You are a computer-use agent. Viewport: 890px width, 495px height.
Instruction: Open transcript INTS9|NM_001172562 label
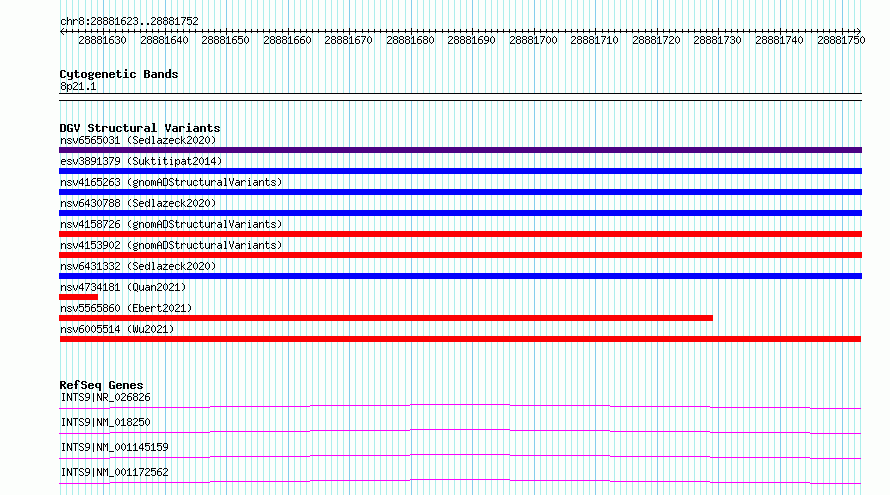tap(115, 472)
